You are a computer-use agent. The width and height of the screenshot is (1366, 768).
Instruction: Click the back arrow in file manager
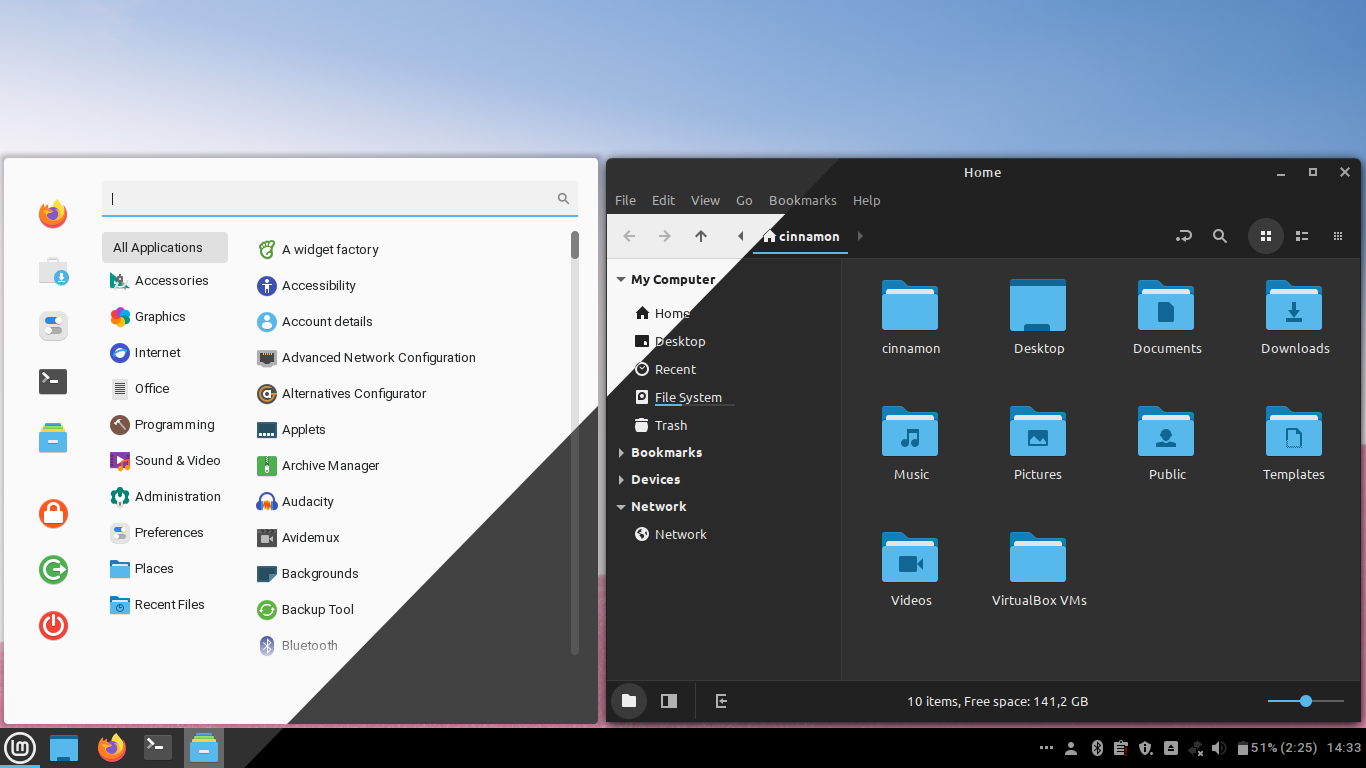pos(629,236)
